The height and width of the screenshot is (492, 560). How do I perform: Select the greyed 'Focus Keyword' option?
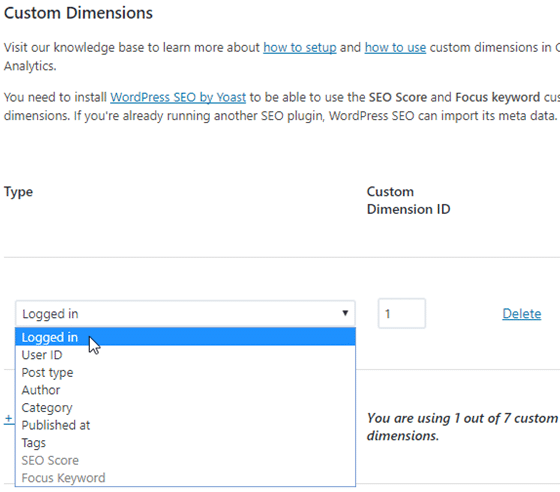[x=185, y=477]
